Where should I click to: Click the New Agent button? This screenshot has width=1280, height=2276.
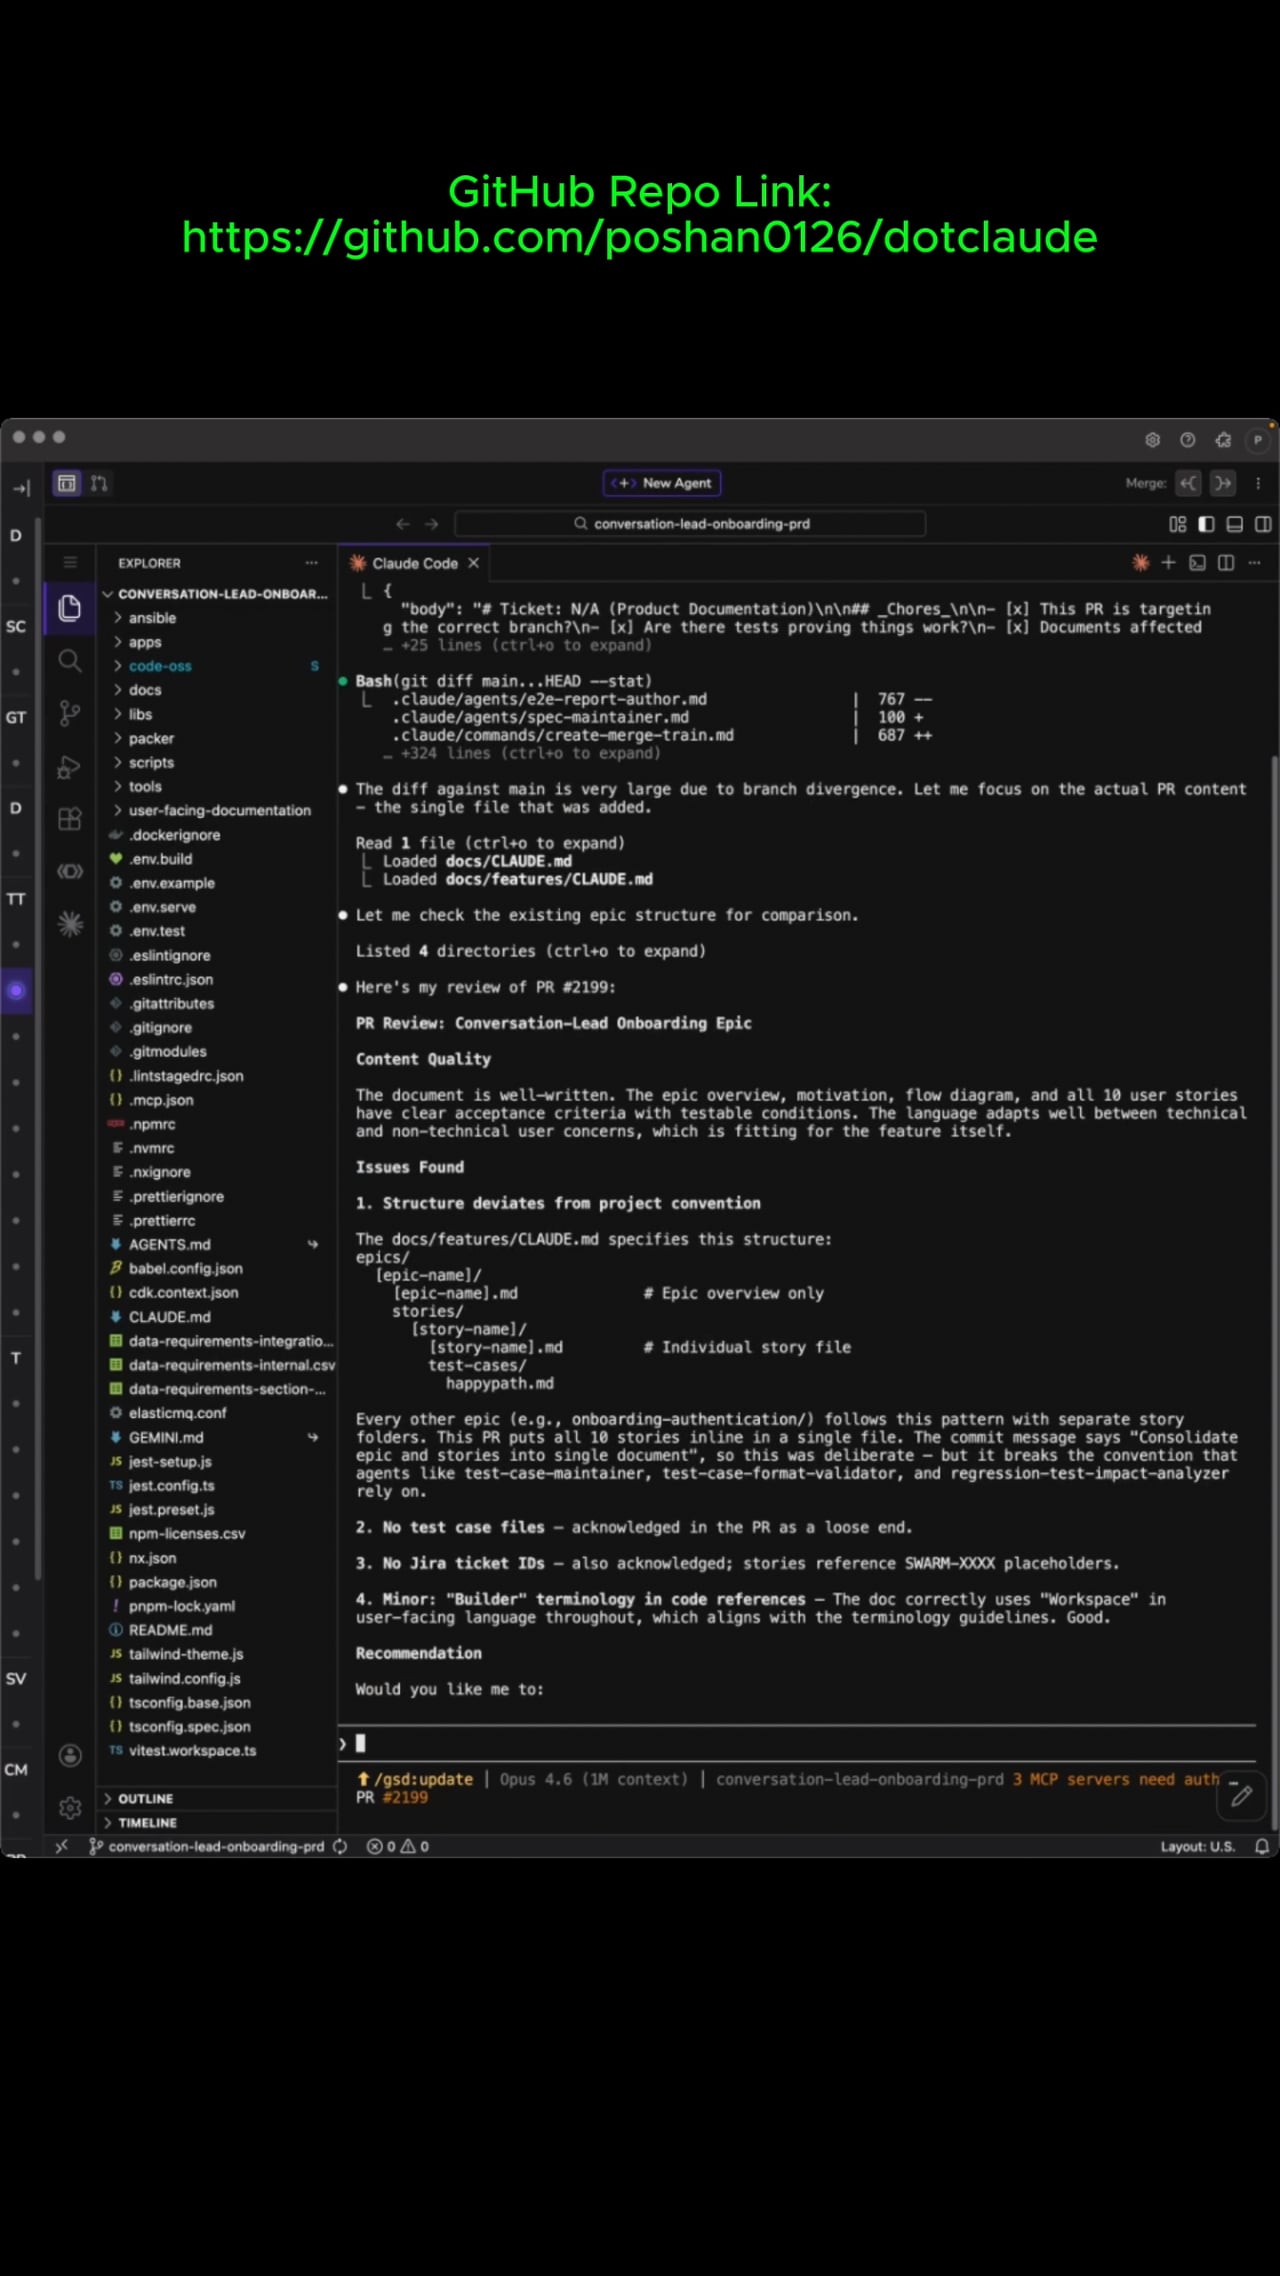tap(662, 483)
